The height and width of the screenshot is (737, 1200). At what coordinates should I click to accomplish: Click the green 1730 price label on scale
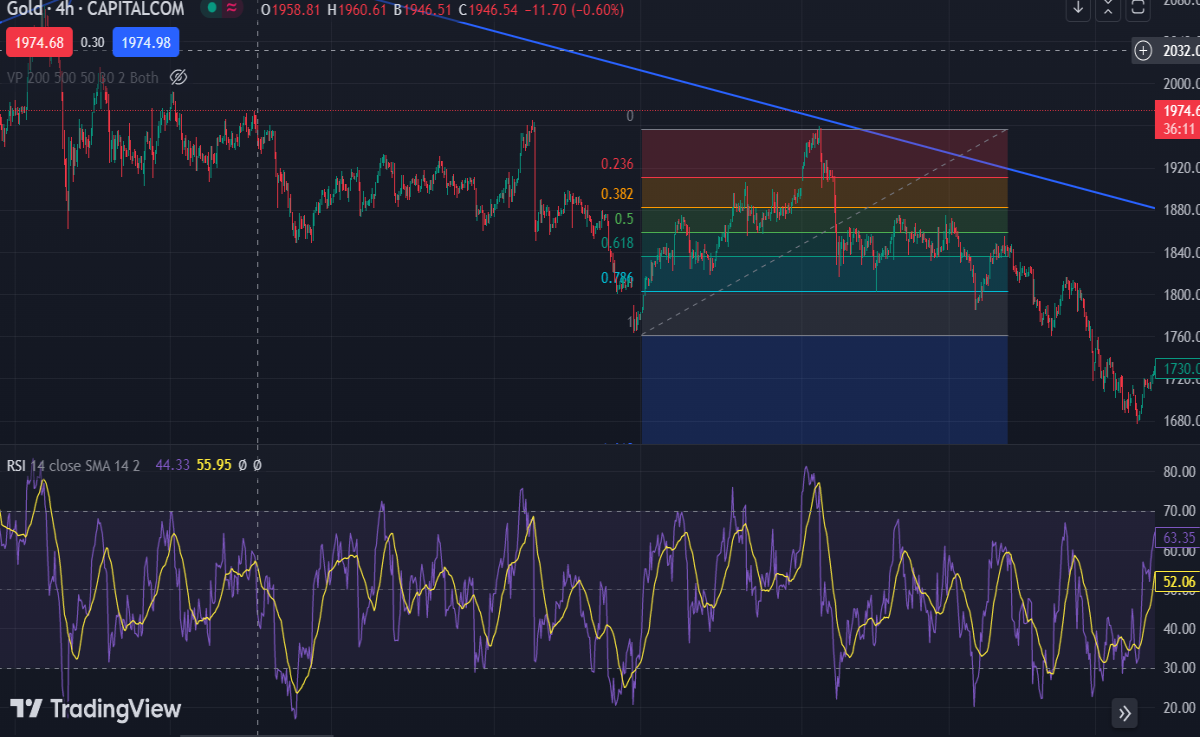coord(1177,368)
